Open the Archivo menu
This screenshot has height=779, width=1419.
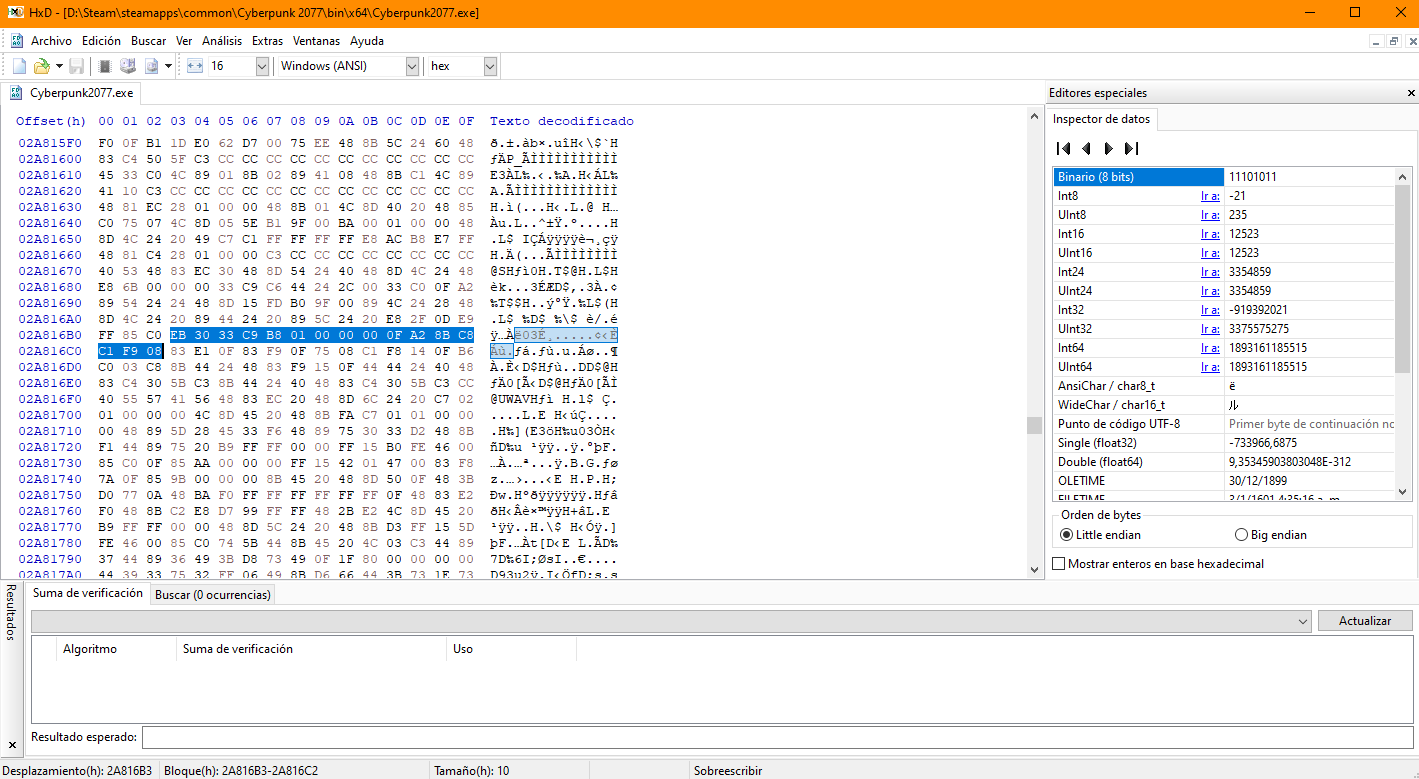(51, 41)
